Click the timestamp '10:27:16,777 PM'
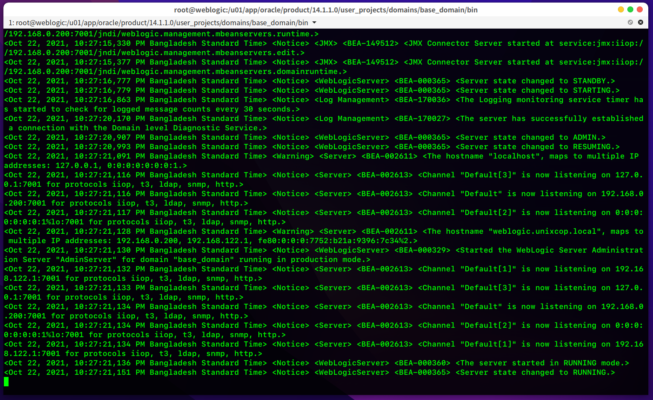This screenshot has width=653, height=400. 110,81
